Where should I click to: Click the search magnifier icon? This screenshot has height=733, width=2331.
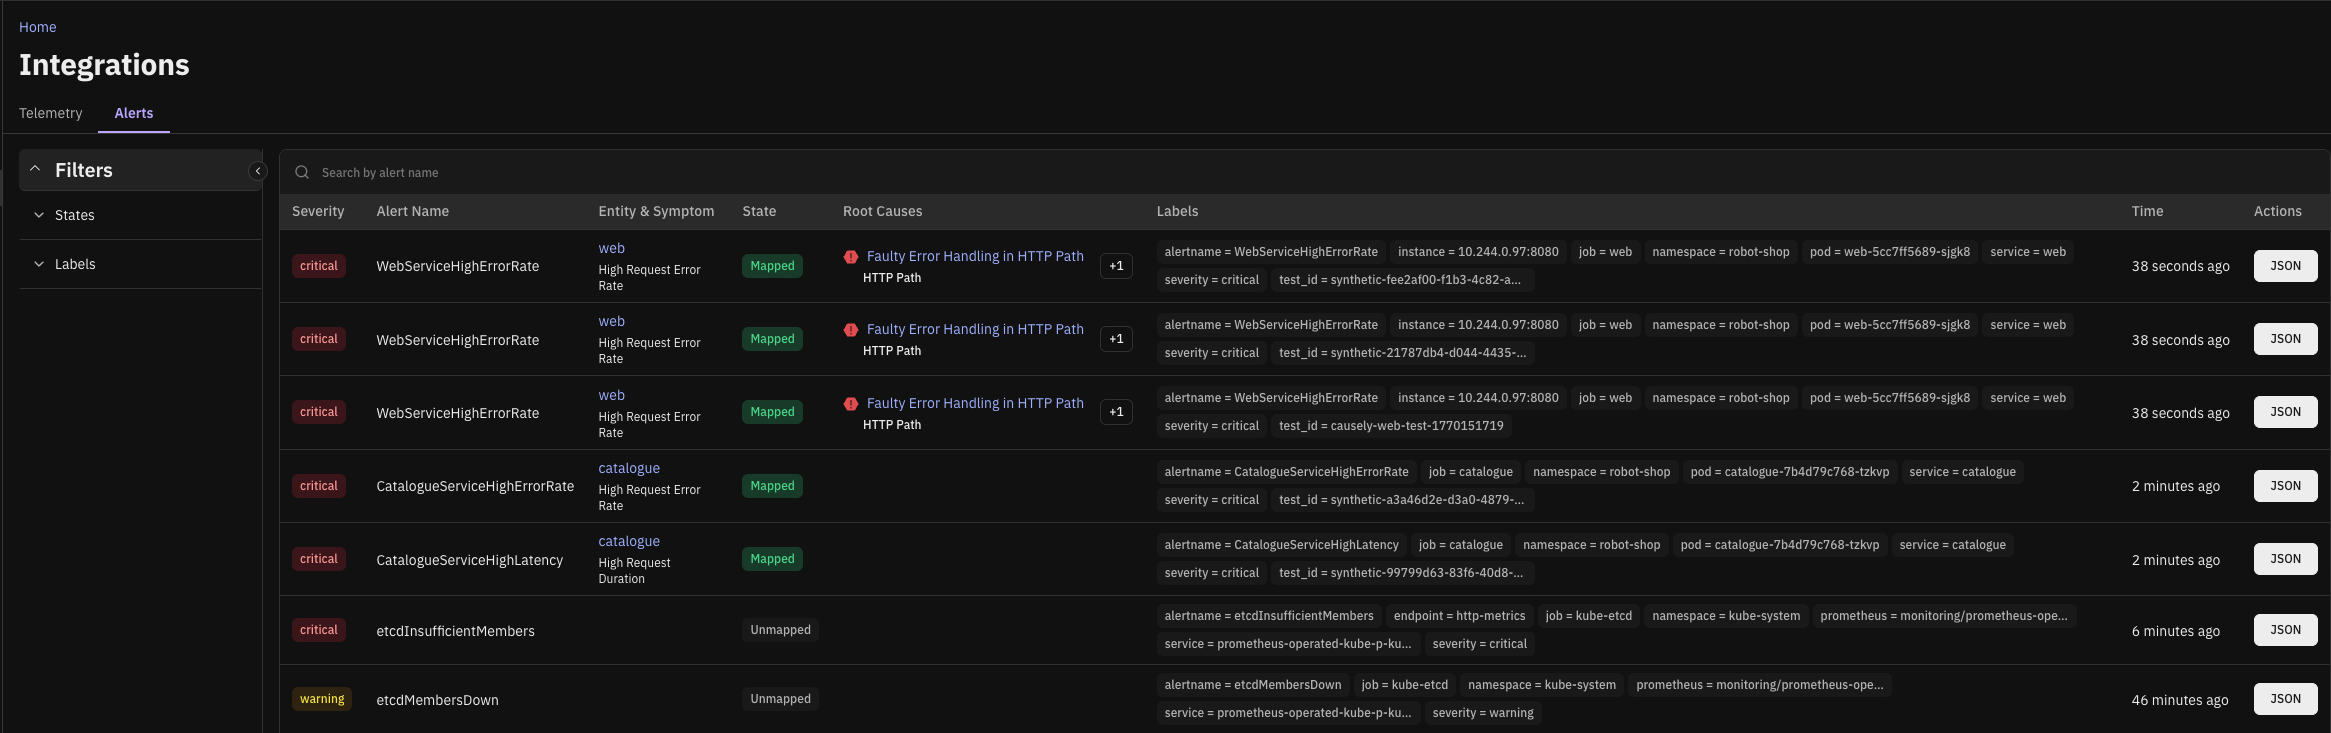click(x=302, y=173)
